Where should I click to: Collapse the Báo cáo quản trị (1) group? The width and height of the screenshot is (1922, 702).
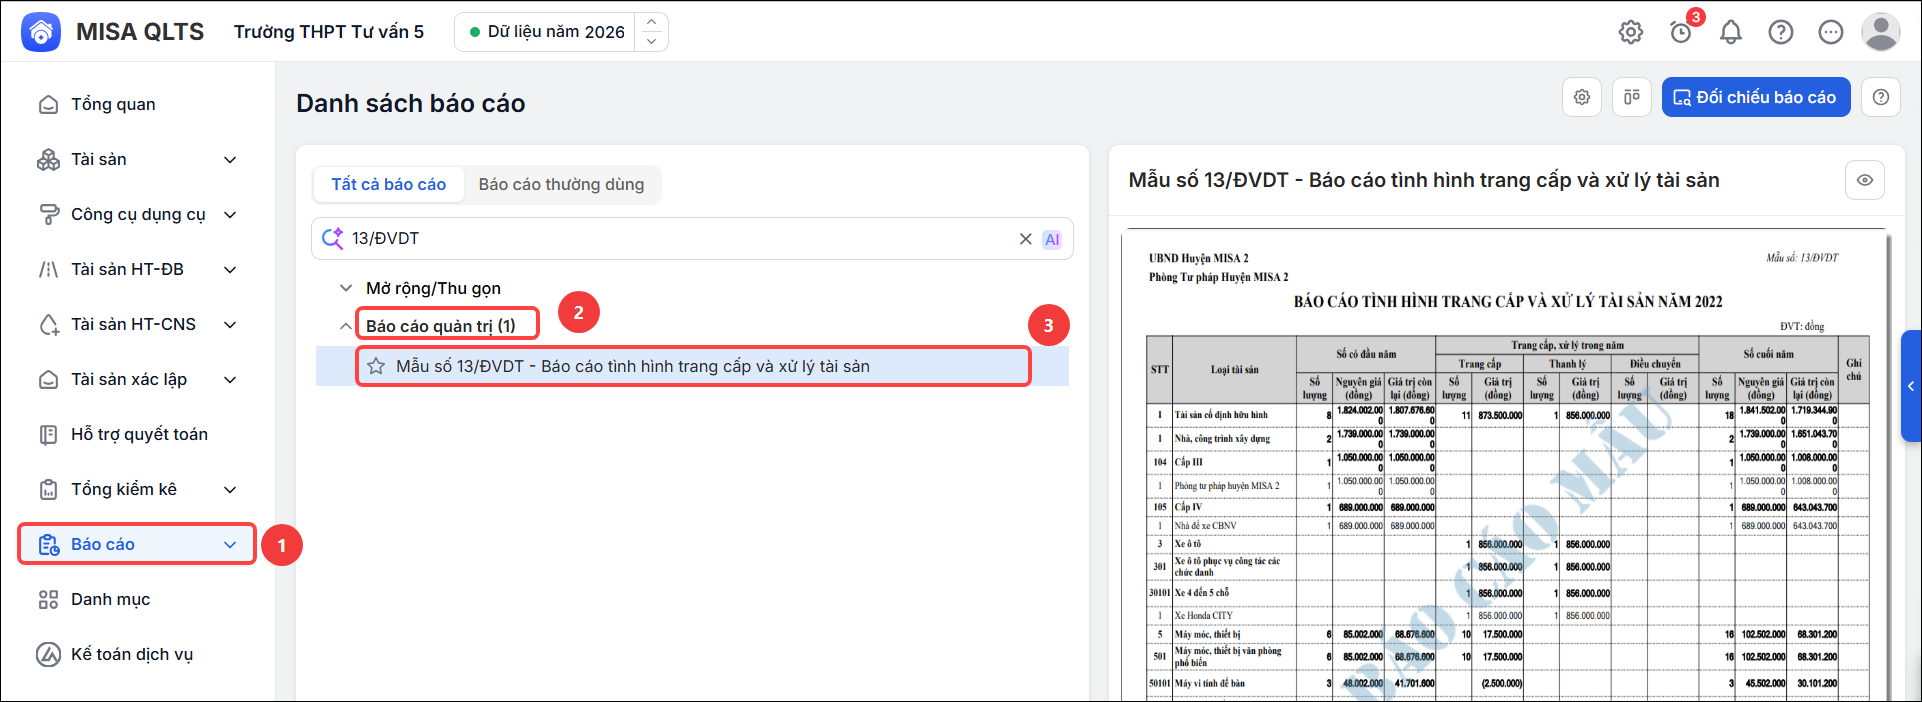345,326
